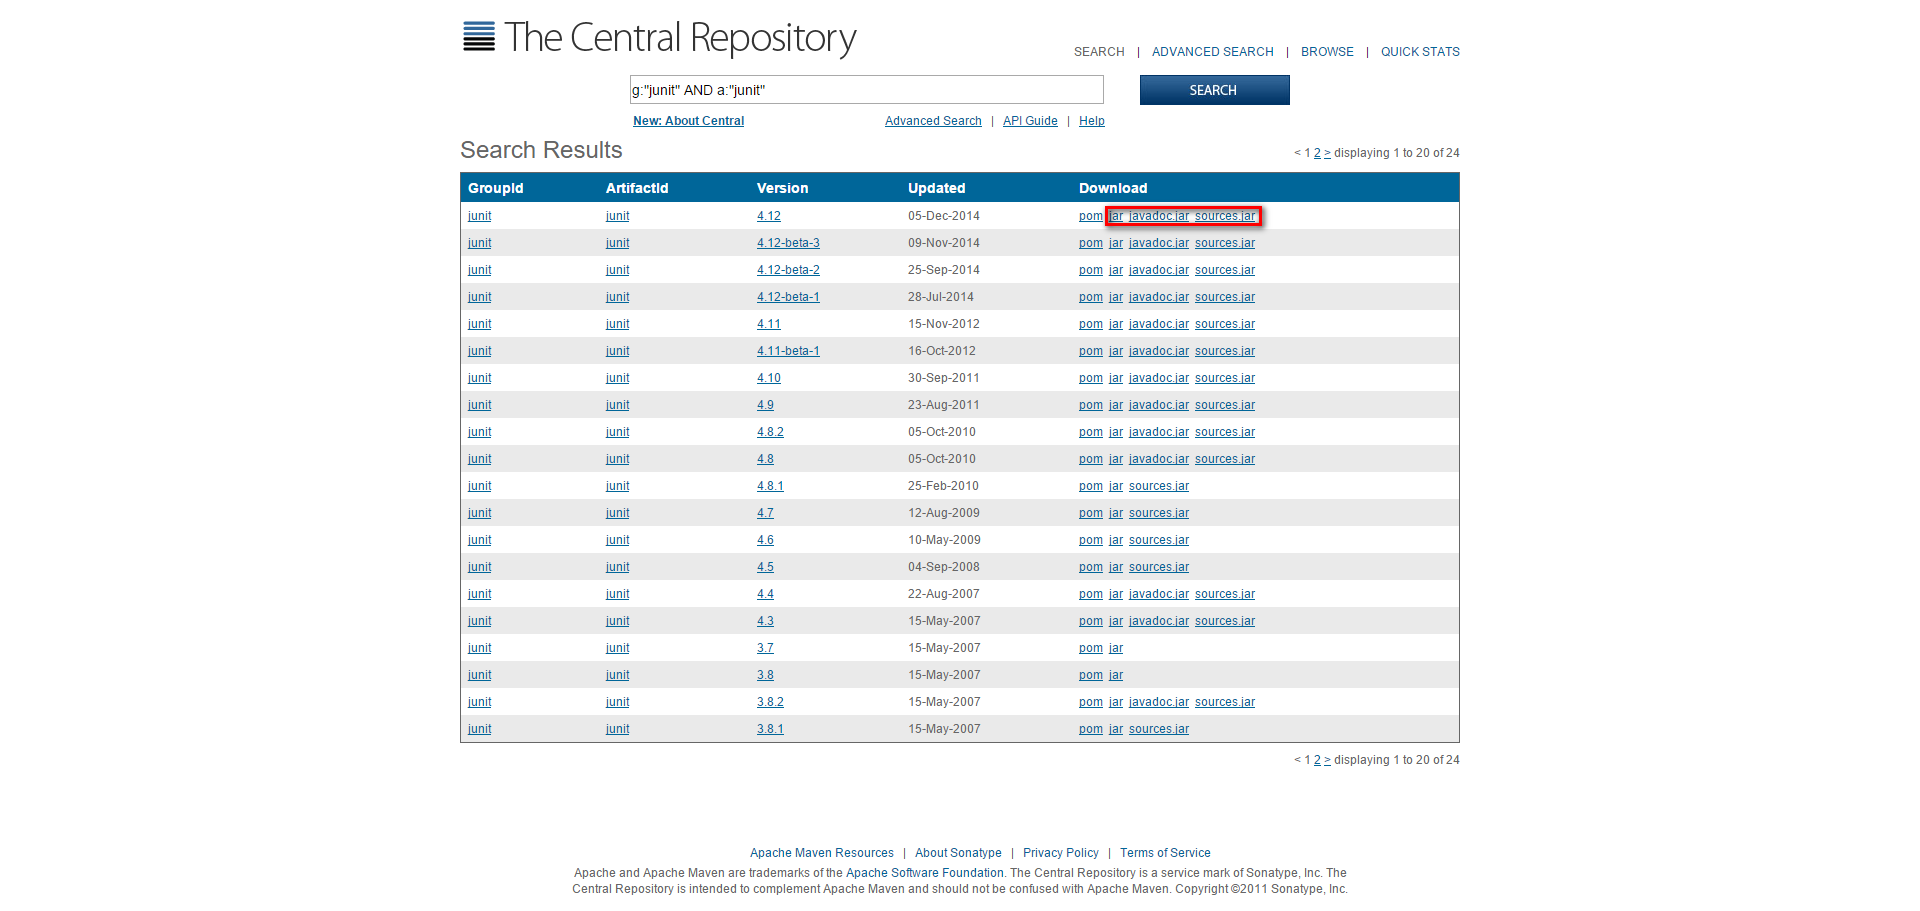Open version 4.11 link

768,324
